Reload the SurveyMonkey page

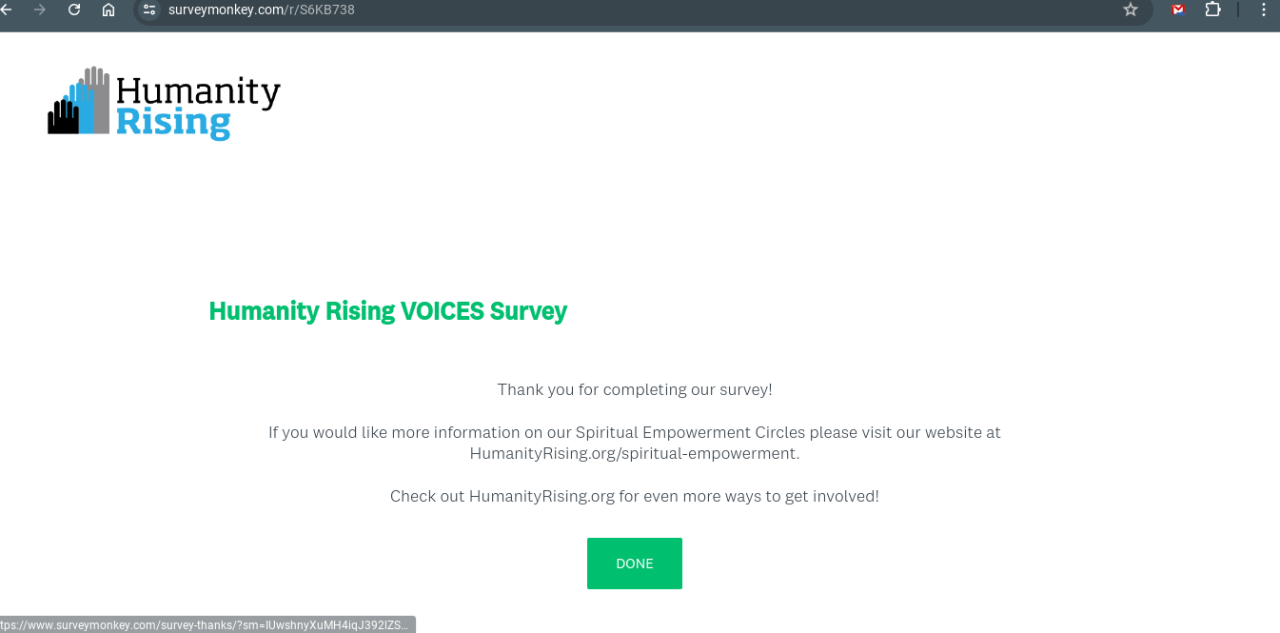[74, 10]
